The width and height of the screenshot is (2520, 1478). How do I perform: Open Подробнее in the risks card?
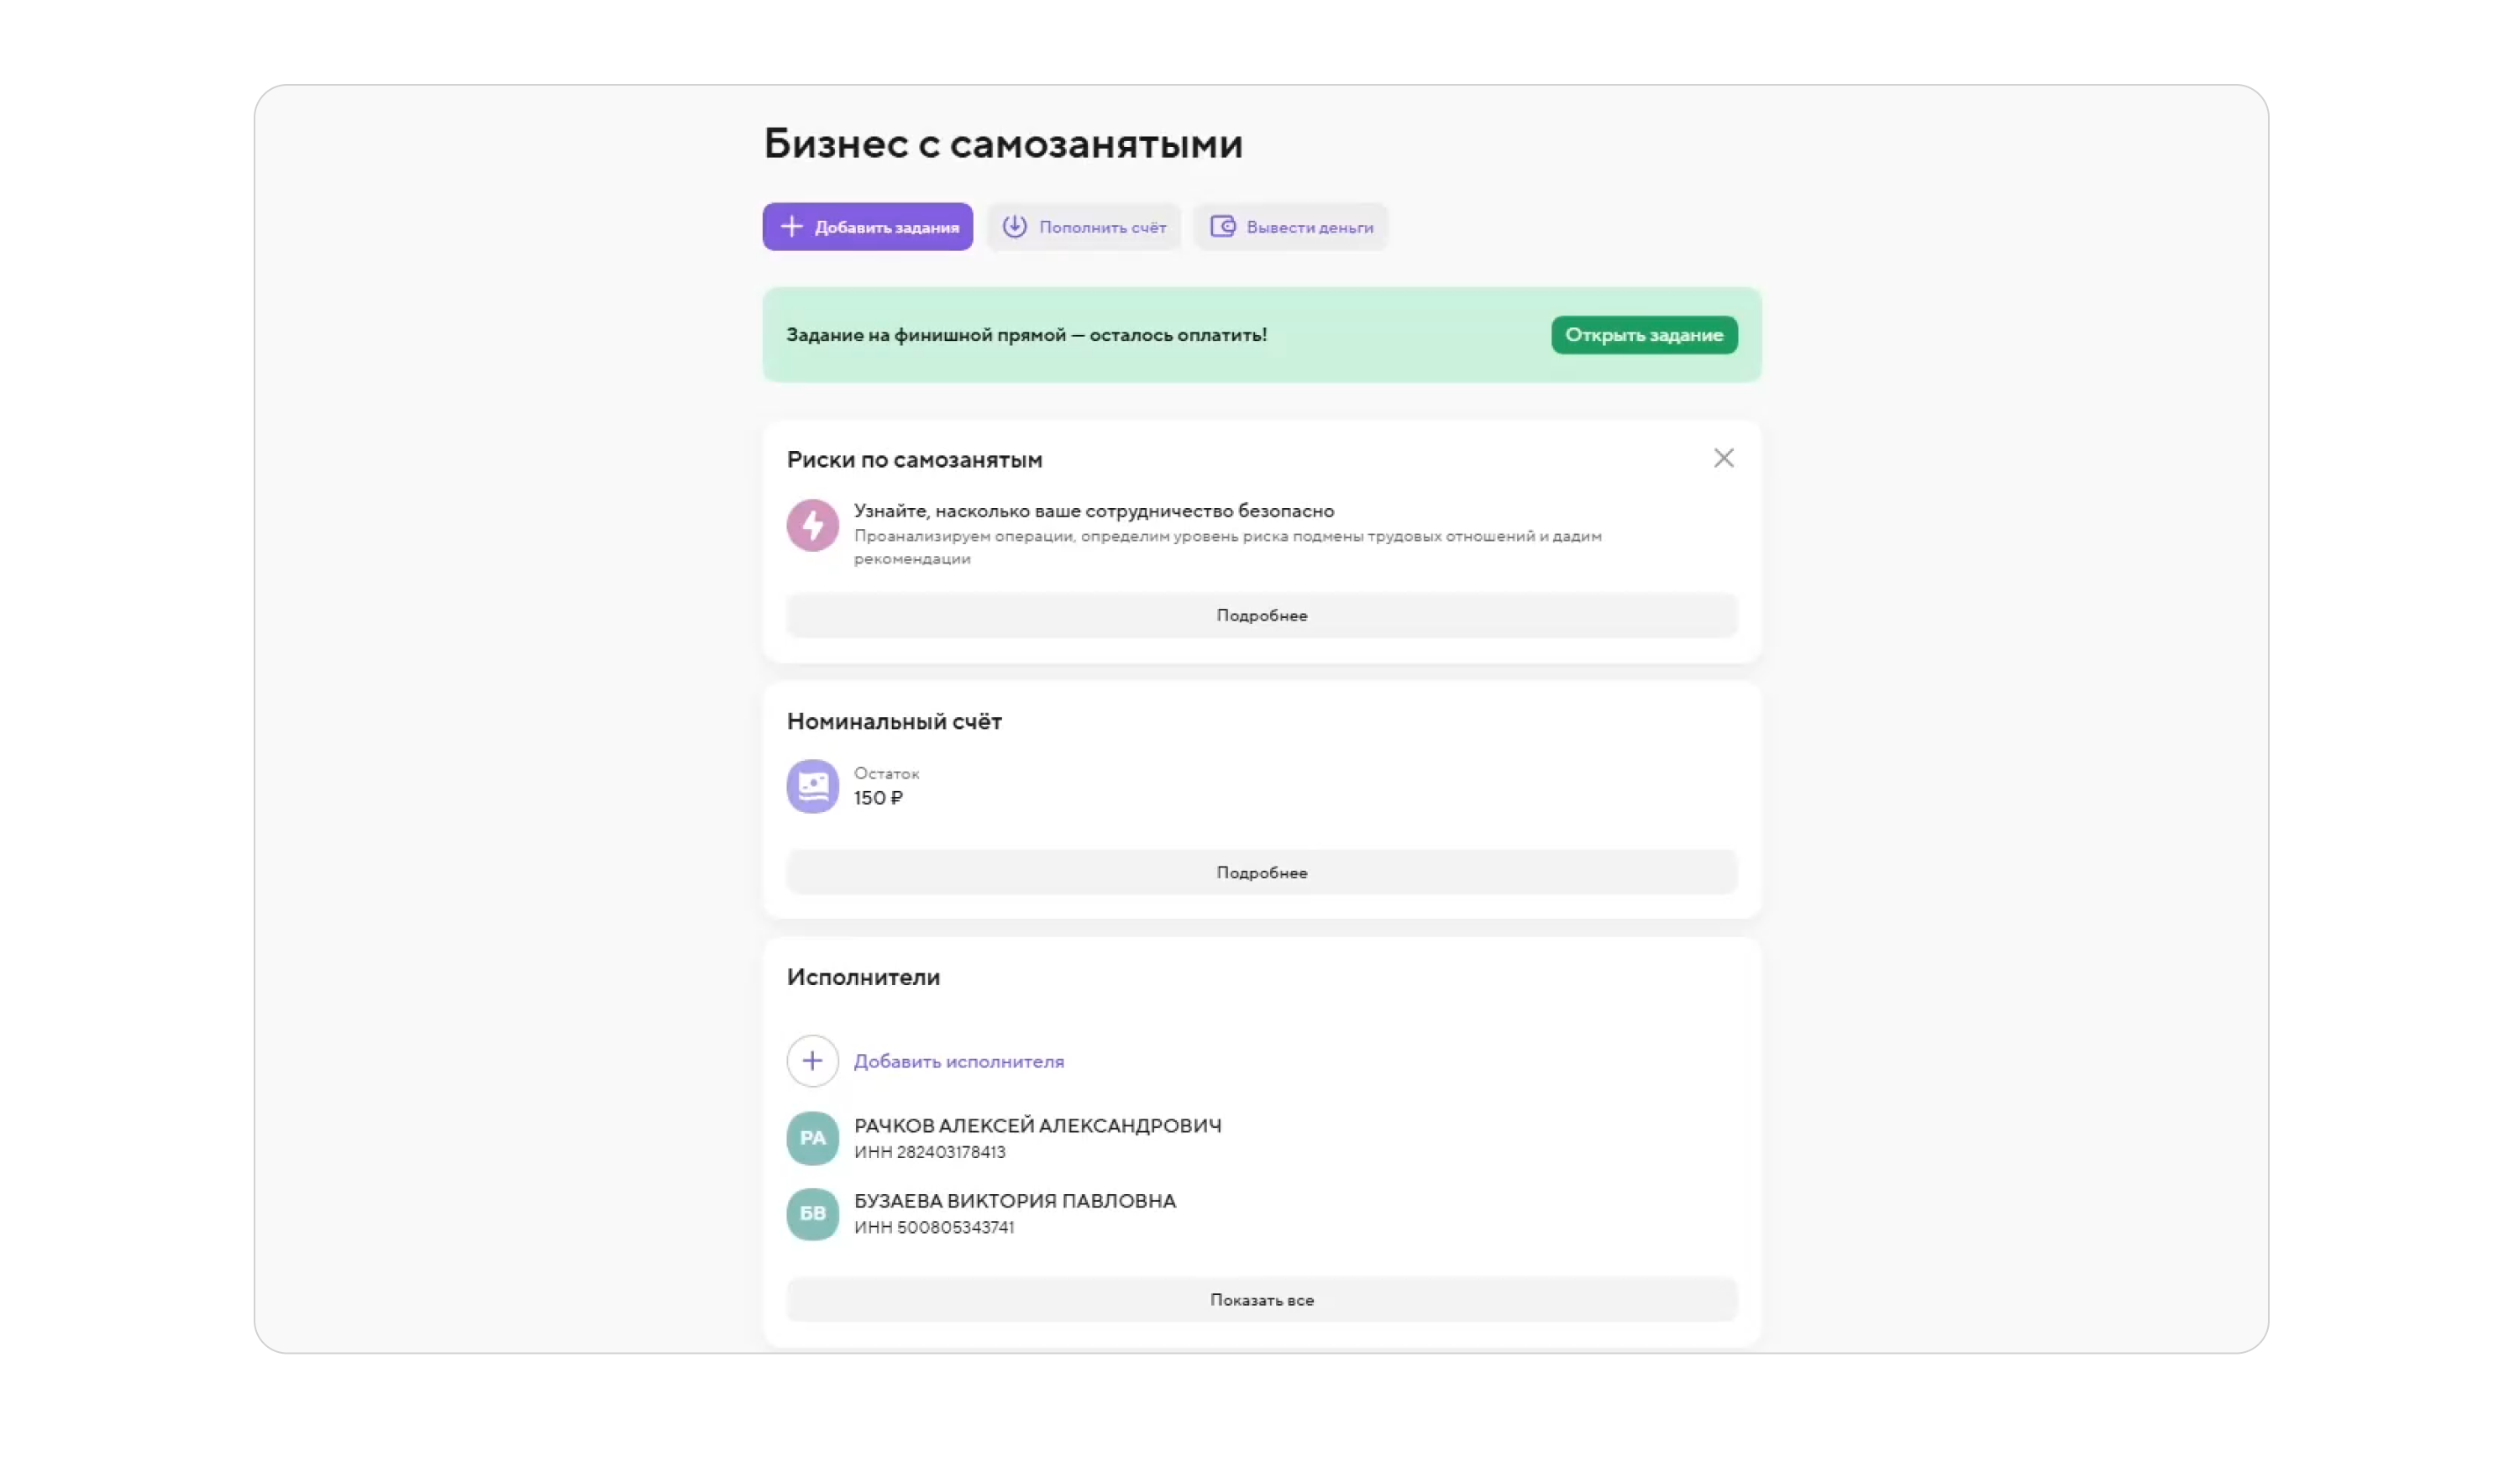[x=1261, y=616]
